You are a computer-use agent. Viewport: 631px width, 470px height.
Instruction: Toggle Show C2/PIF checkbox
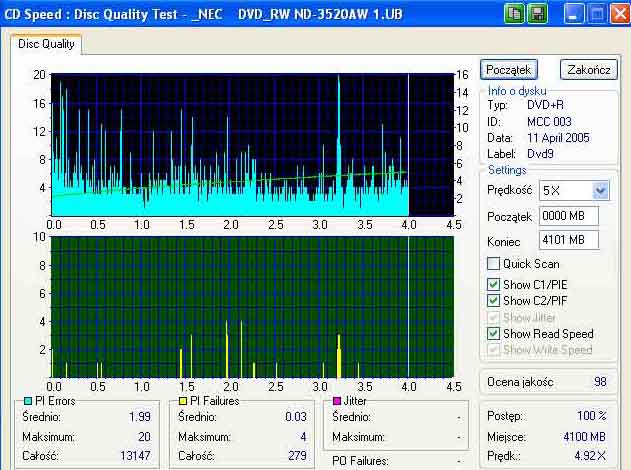(x=493, y=301)
